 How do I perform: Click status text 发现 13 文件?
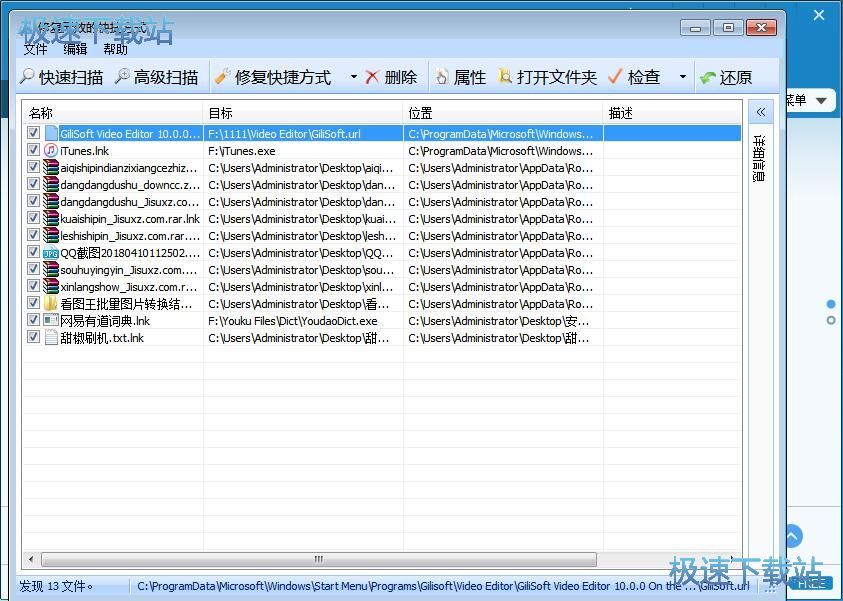click(x=55, y=586)
